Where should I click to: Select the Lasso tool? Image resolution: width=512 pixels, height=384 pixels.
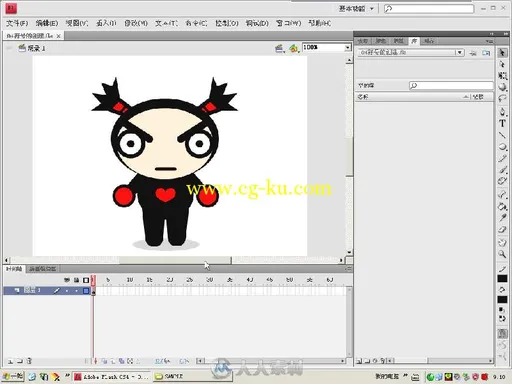[502, 99]
